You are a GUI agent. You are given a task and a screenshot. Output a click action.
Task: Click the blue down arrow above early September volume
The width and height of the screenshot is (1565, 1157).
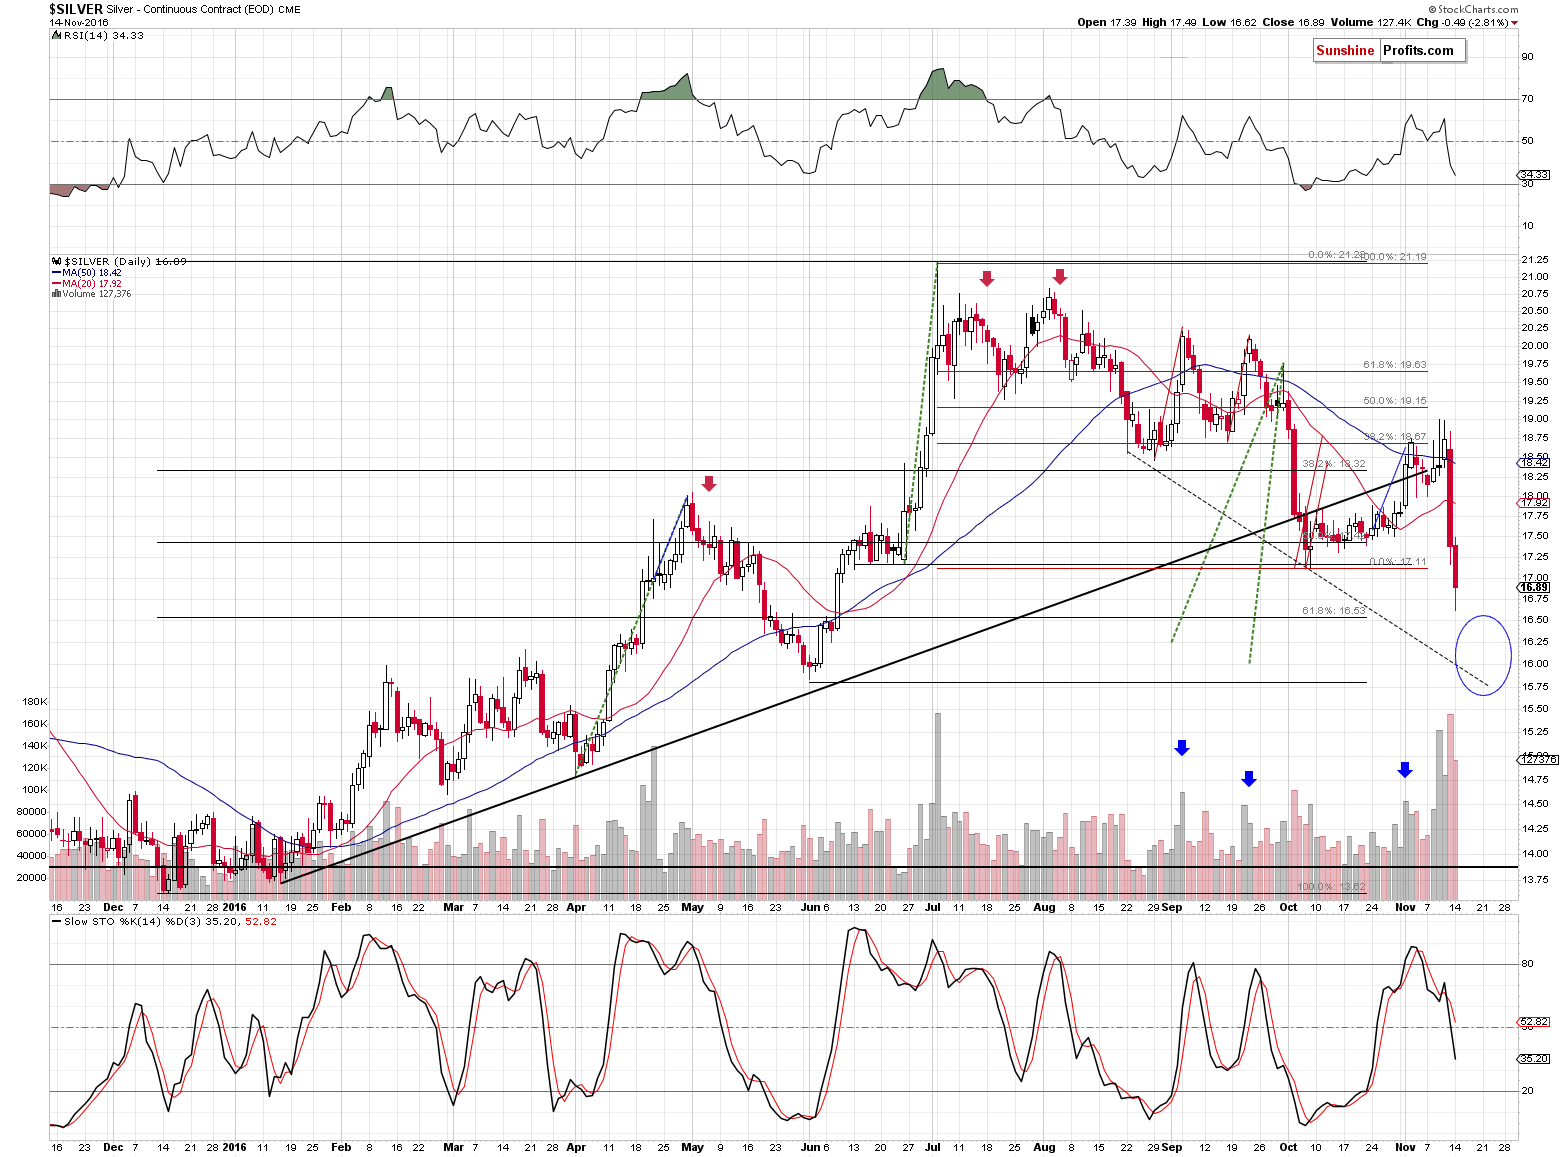[x=1182, y=747]
